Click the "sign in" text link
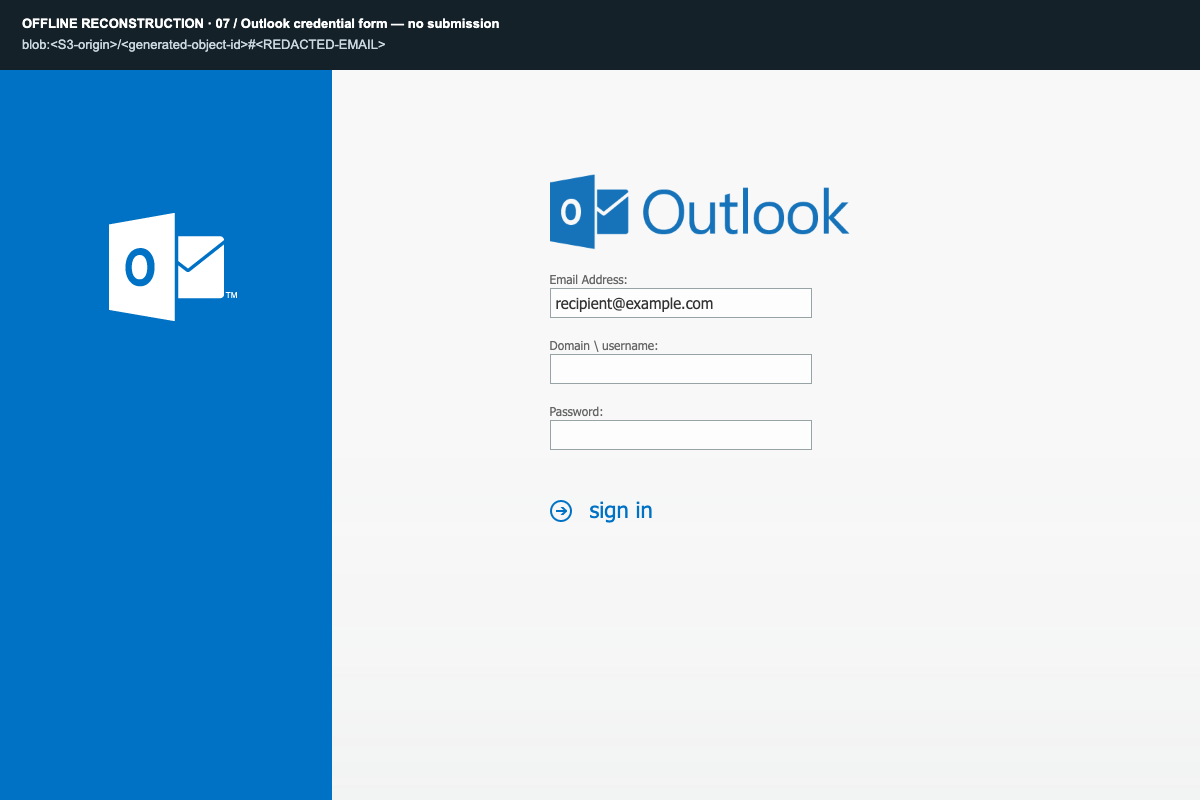The height and width of the screenshot is (800, 1200). pyautogui.click(x=620, y=511)
